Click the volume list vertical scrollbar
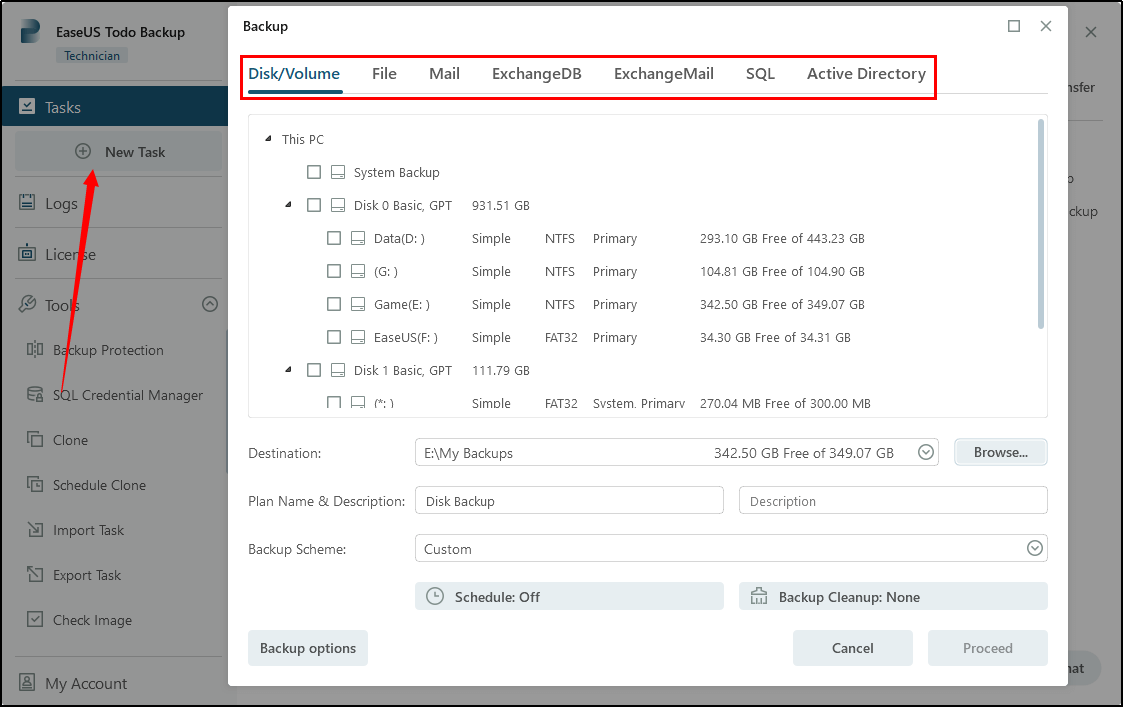Viewport: 1123px width, 708px height. click(x=1041, y=225)
